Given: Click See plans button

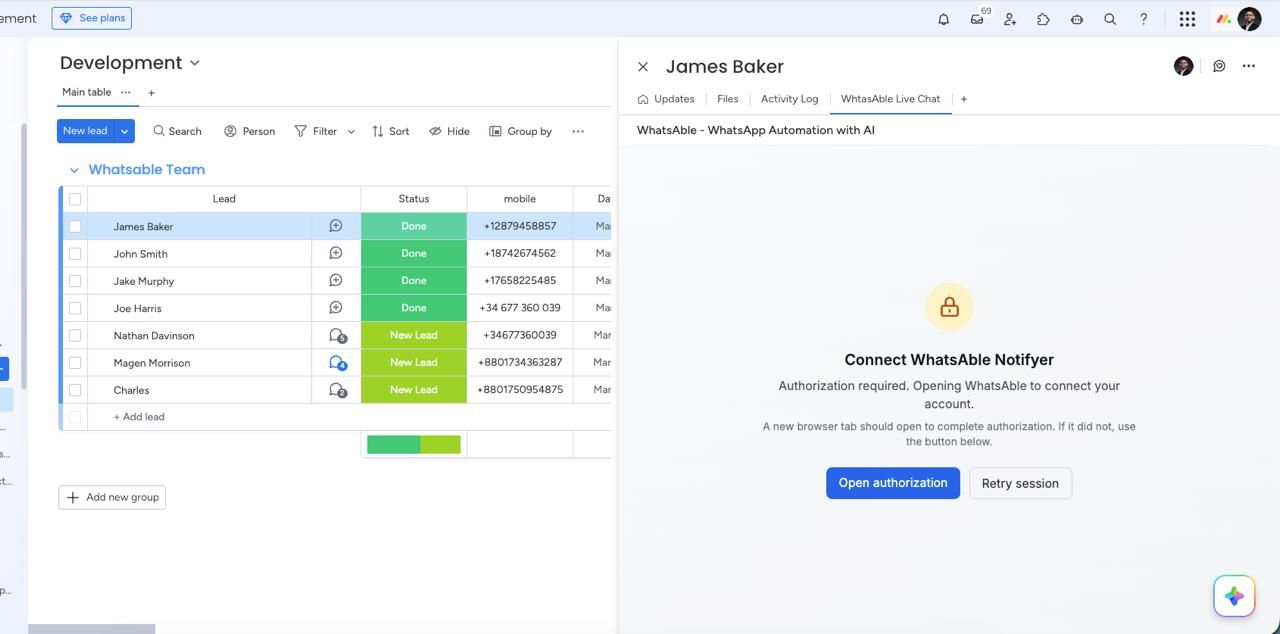Looking at the screenshot, I should click(91, 18).
